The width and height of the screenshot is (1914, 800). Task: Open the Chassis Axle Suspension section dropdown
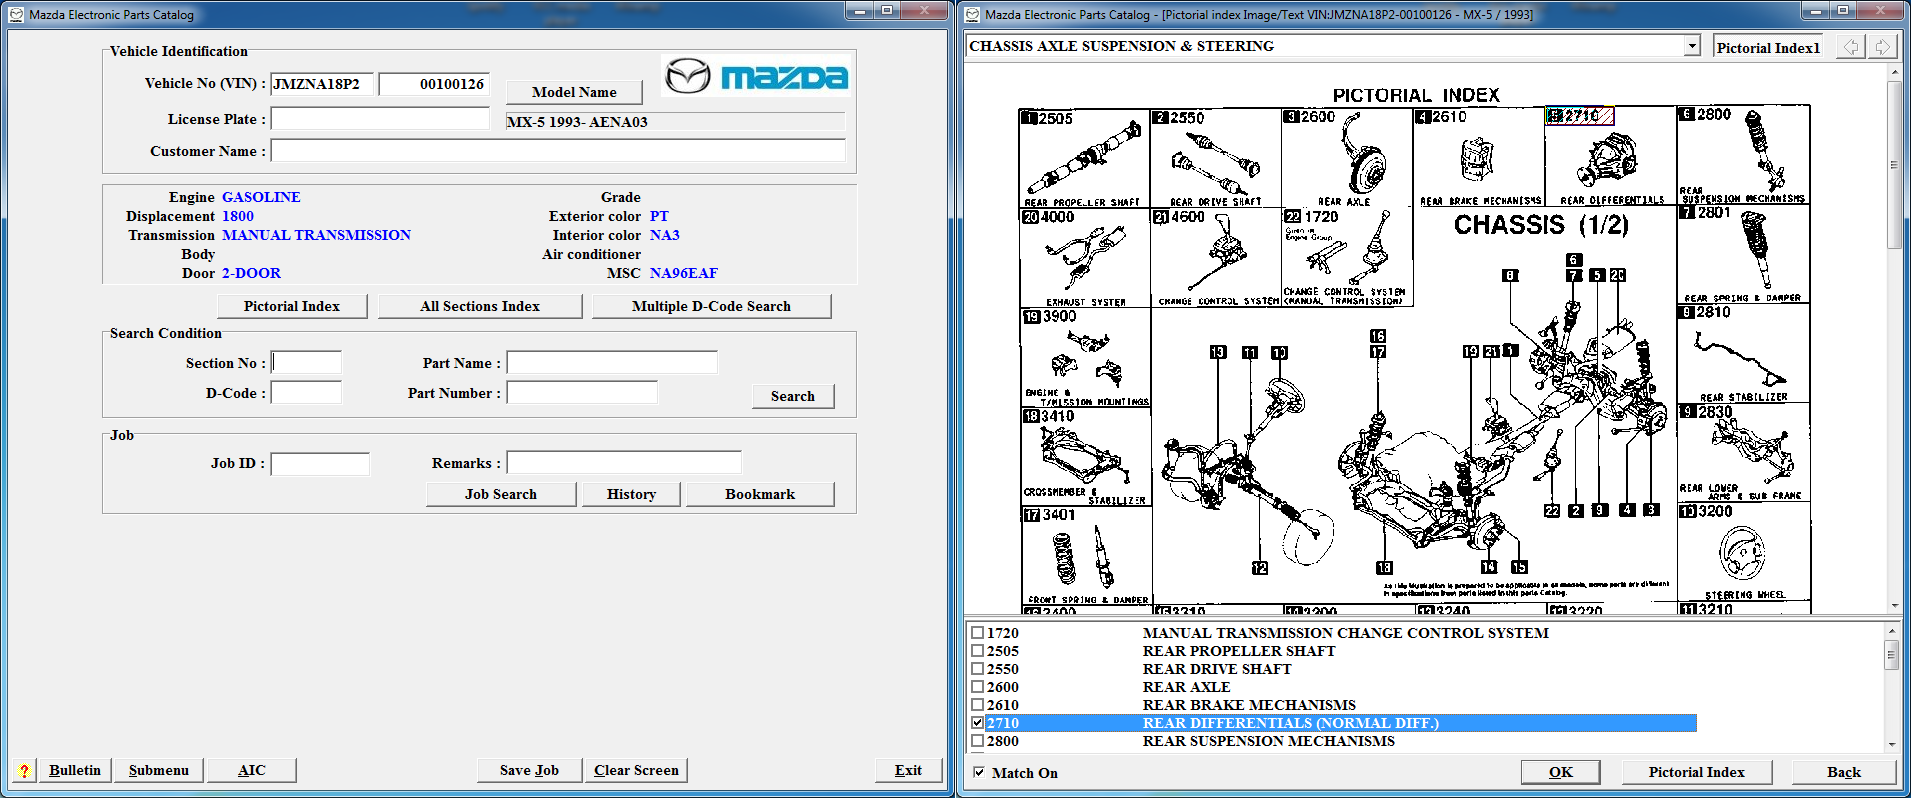[x=1692, y=46]
